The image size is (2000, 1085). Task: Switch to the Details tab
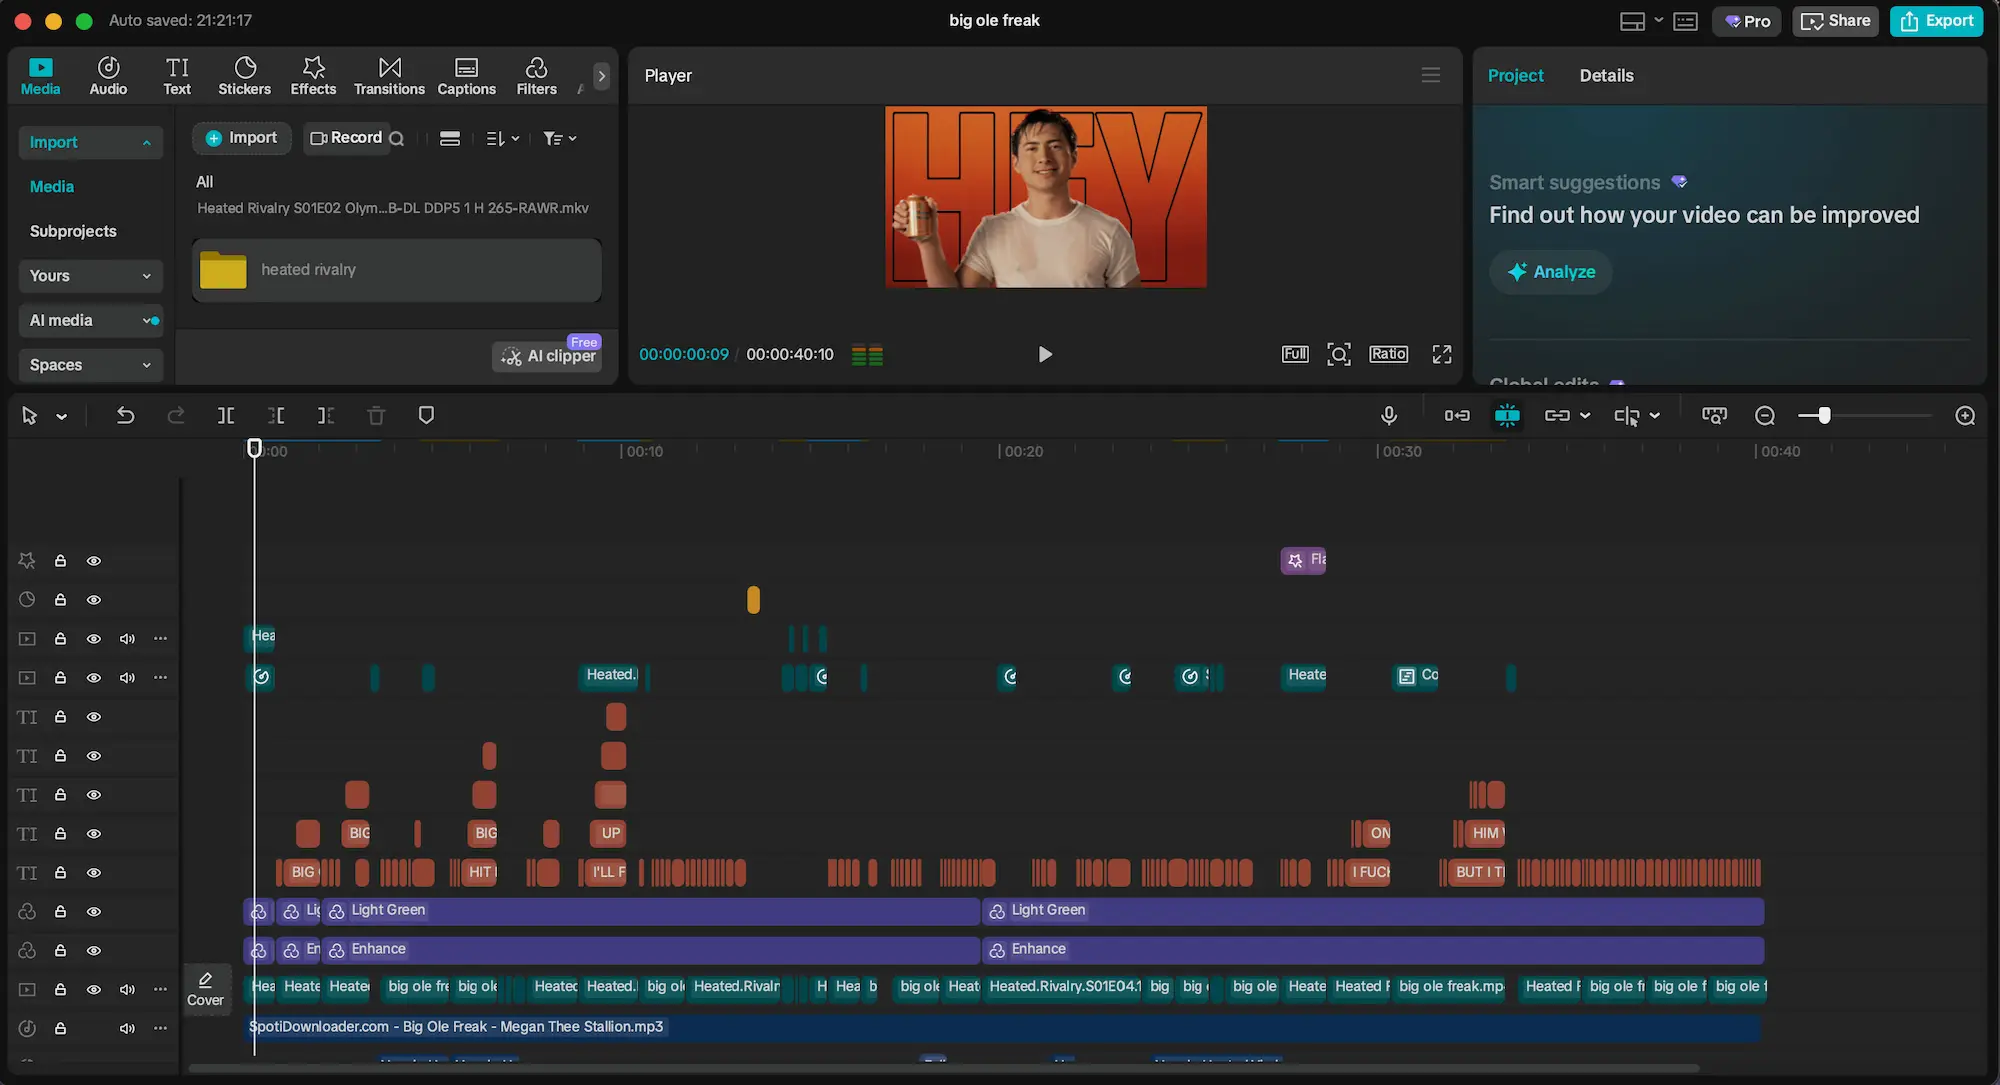pos(1606,75)
